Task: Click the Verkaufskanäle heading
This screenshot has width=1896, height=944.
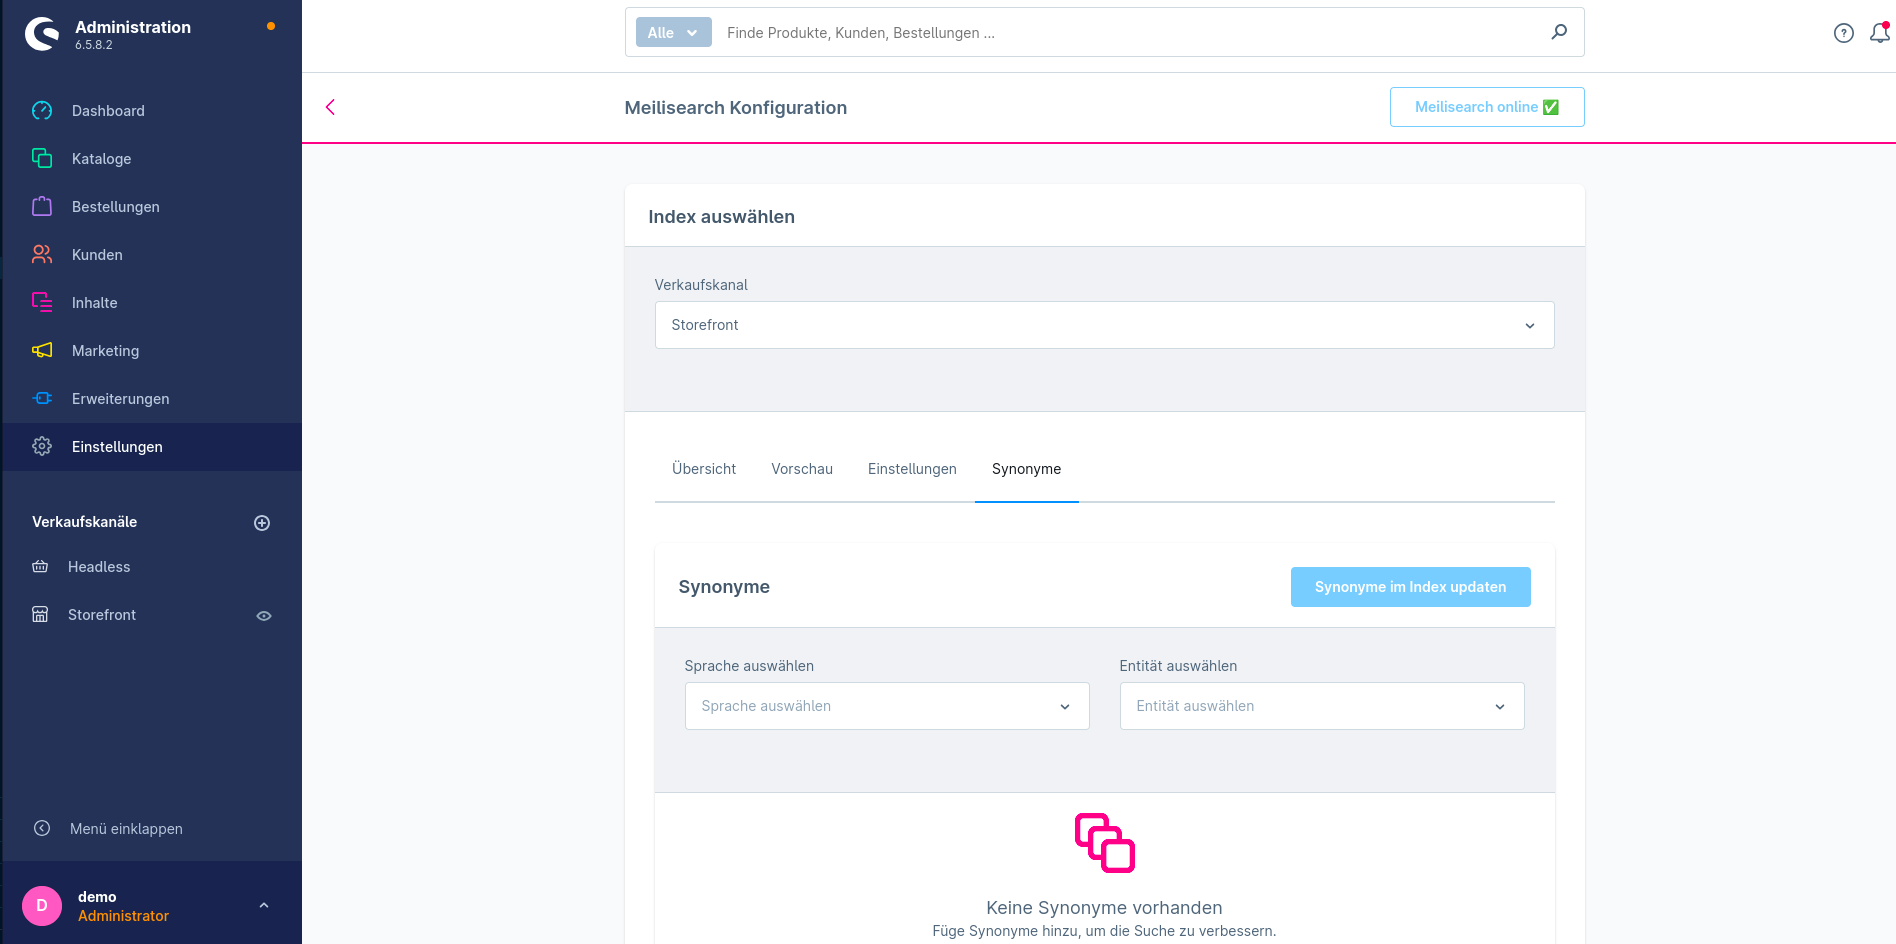Action: [85, 522]
